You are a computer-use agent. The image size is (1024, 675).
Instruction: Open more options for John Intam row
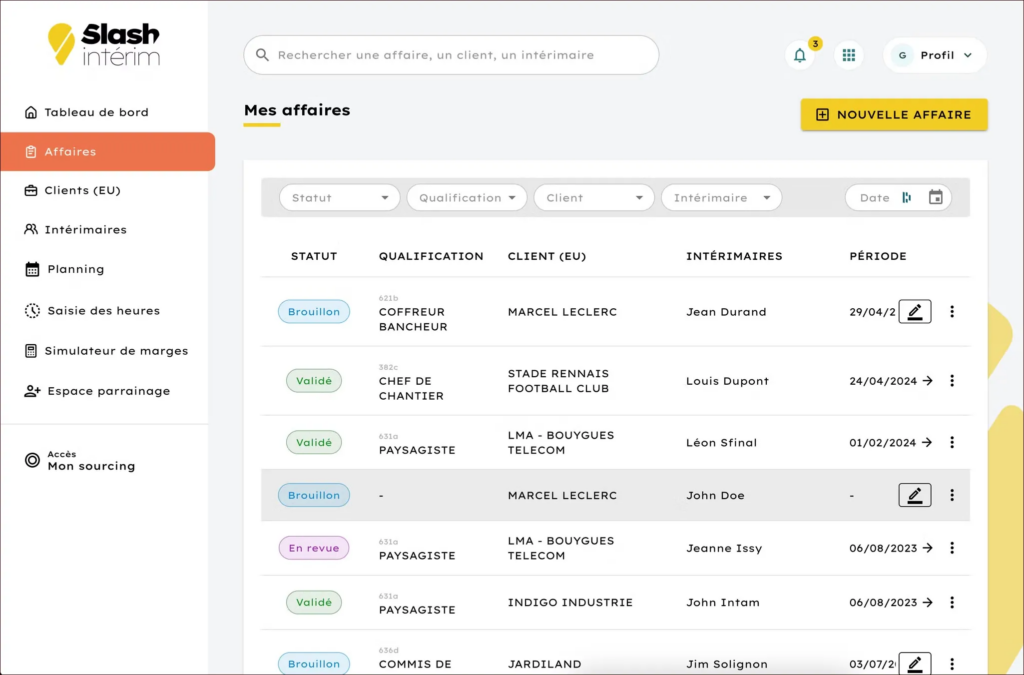[x=952, y=602]
